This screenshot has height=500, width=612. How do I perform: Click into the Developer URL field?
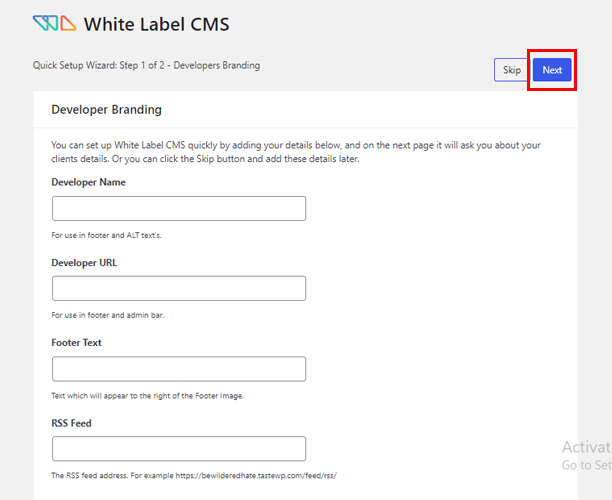178,288
